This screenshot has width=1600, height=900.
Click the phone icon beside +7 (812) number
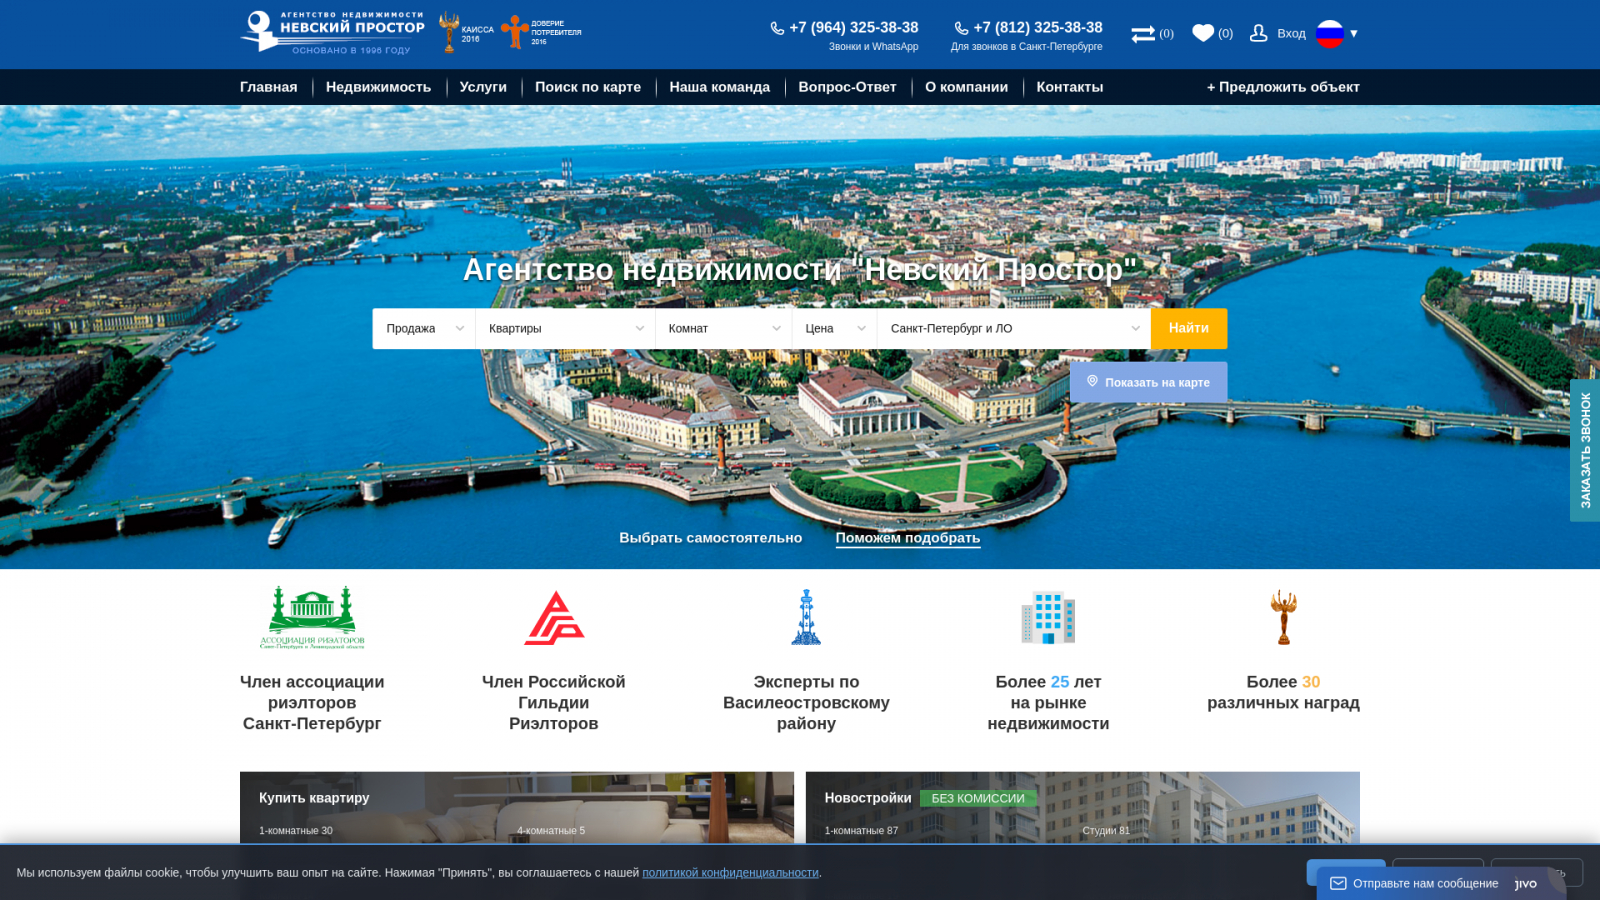pyautogui.click(x=961, y=28)
